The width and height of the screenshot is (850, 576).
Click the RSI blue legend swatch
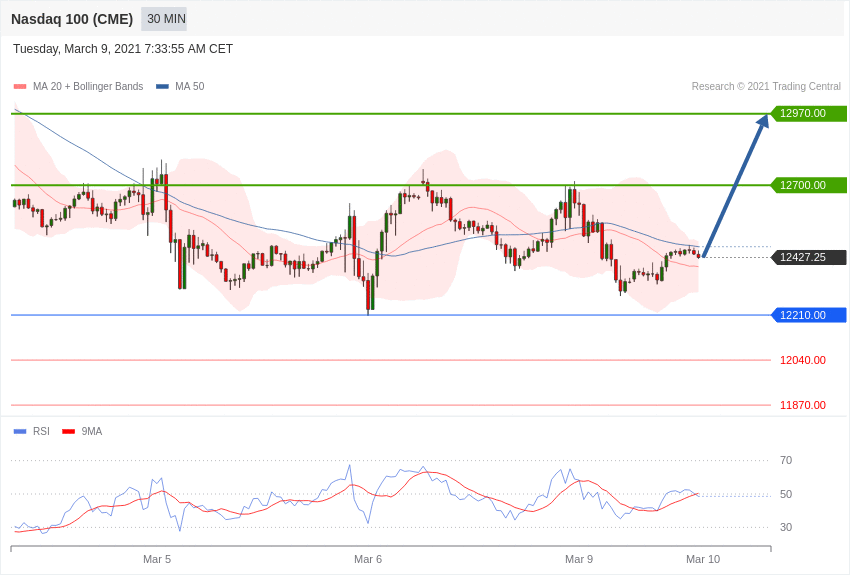[20, 431]
